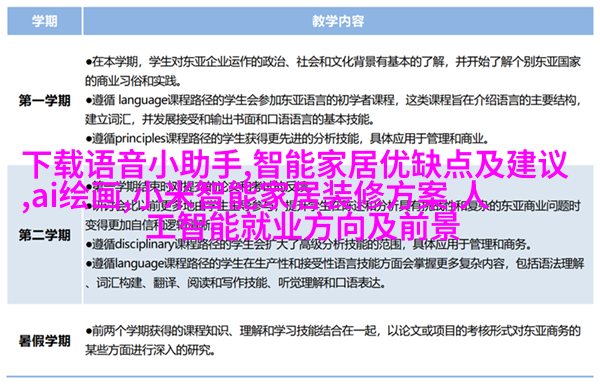Image resolution: width=600 pixels, height=384 pixels.
Task: Click the bullet 遵循disciplinary课程路径的学生
Action: pyautogui.click(x=308, y=244)
